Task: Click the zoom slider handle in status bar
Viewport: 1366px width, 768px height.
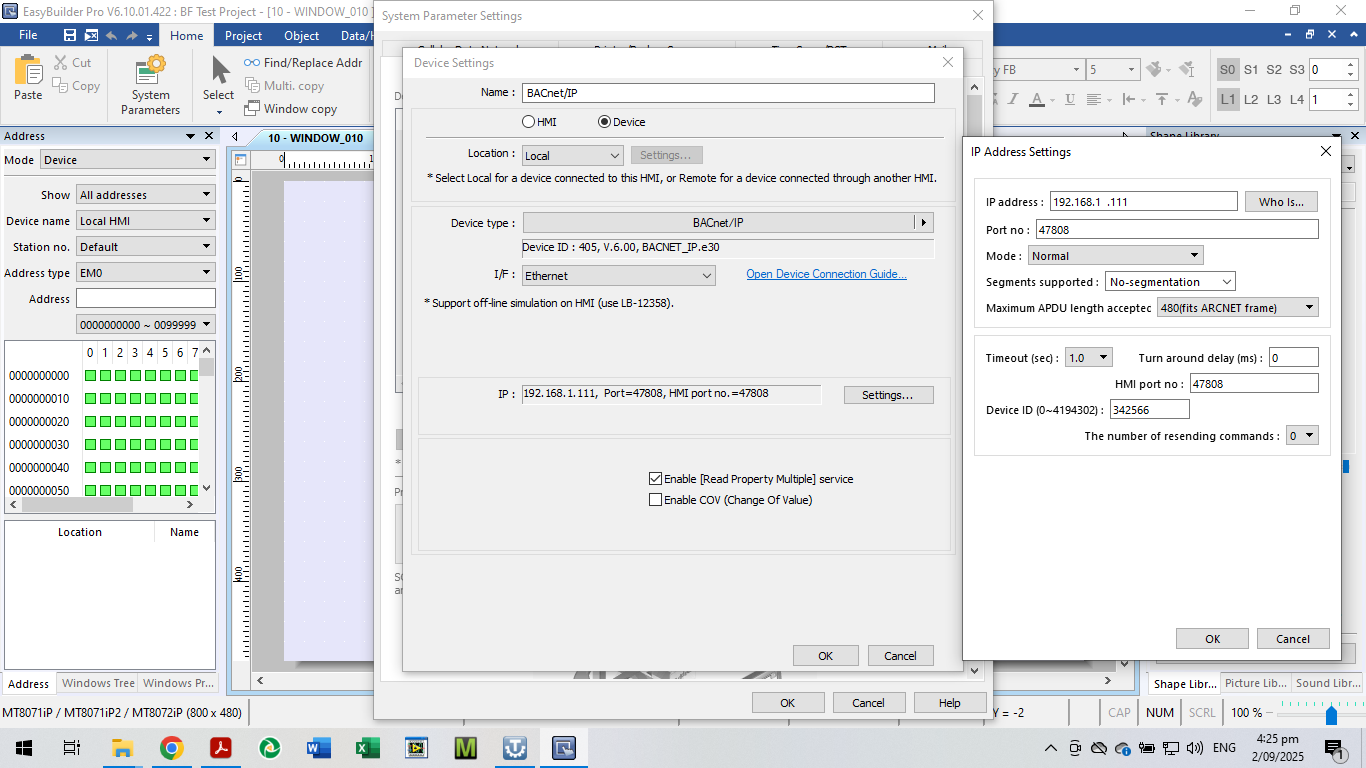Action: [x=1331, y=715]
